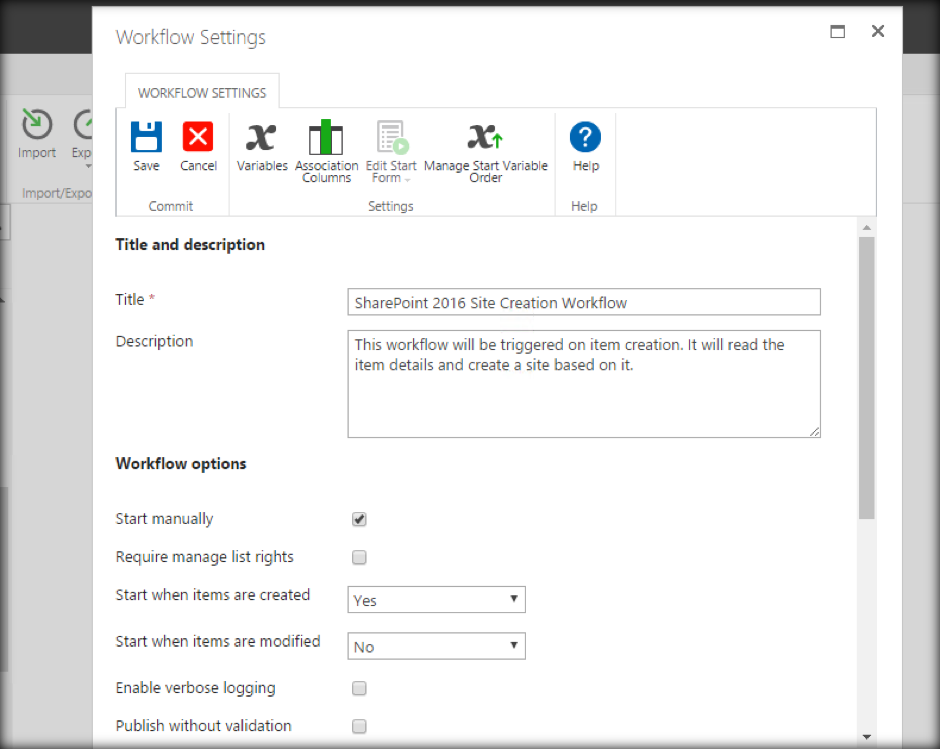Open the Help icon in ribbon
This screenshot has height=749, width=940.
[x=585, y=137]
